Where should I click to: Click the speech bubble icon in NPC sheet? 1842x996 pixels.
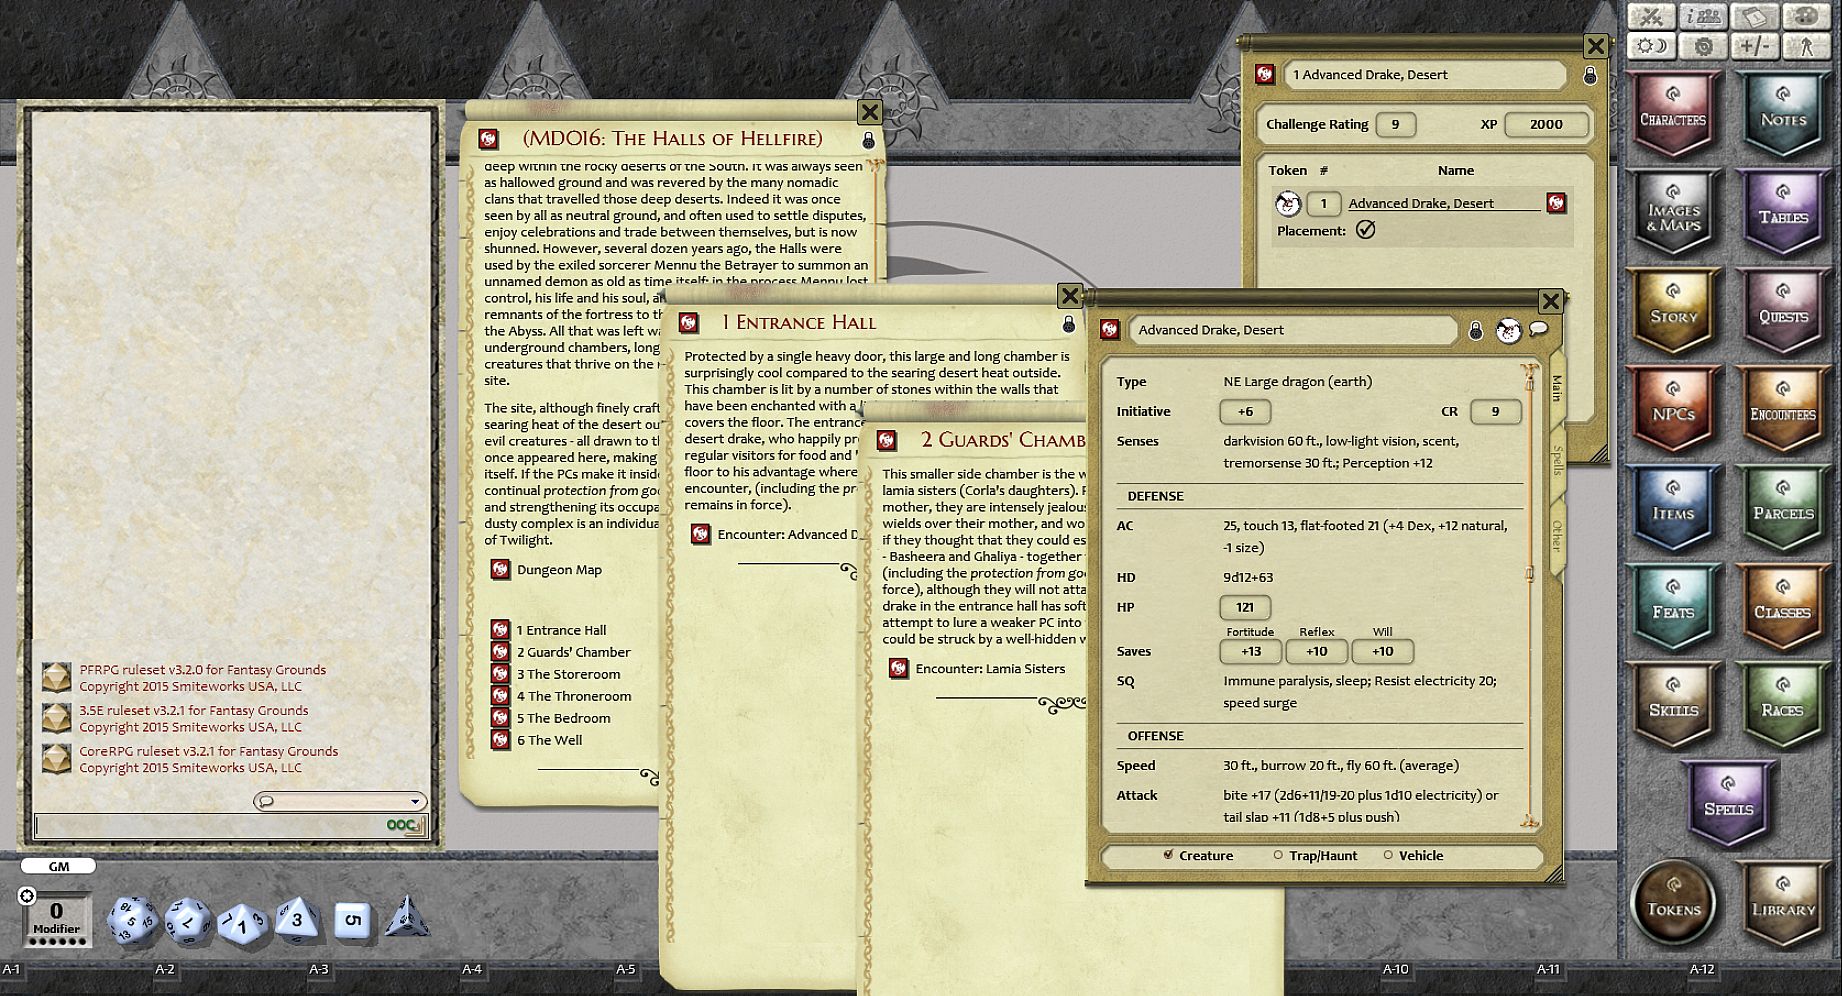pos(1538,329)
